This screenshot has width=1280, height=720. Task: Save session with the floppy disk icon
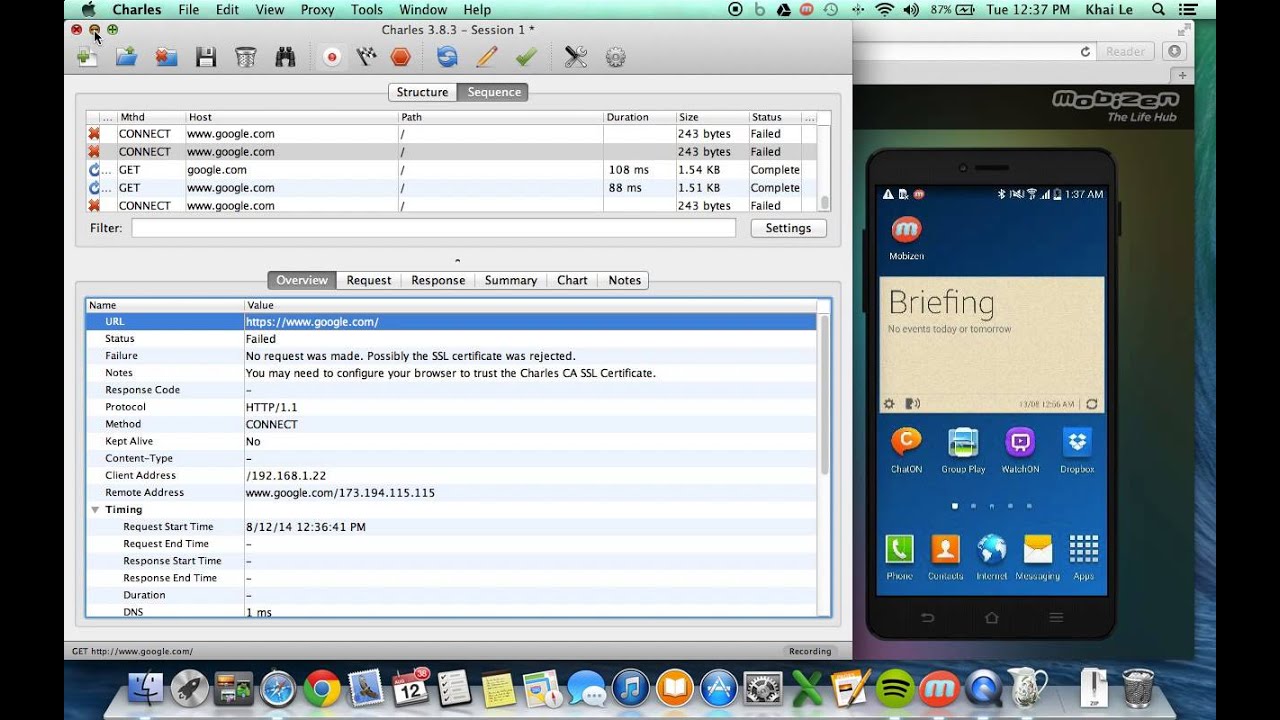(x=206, y=57)
